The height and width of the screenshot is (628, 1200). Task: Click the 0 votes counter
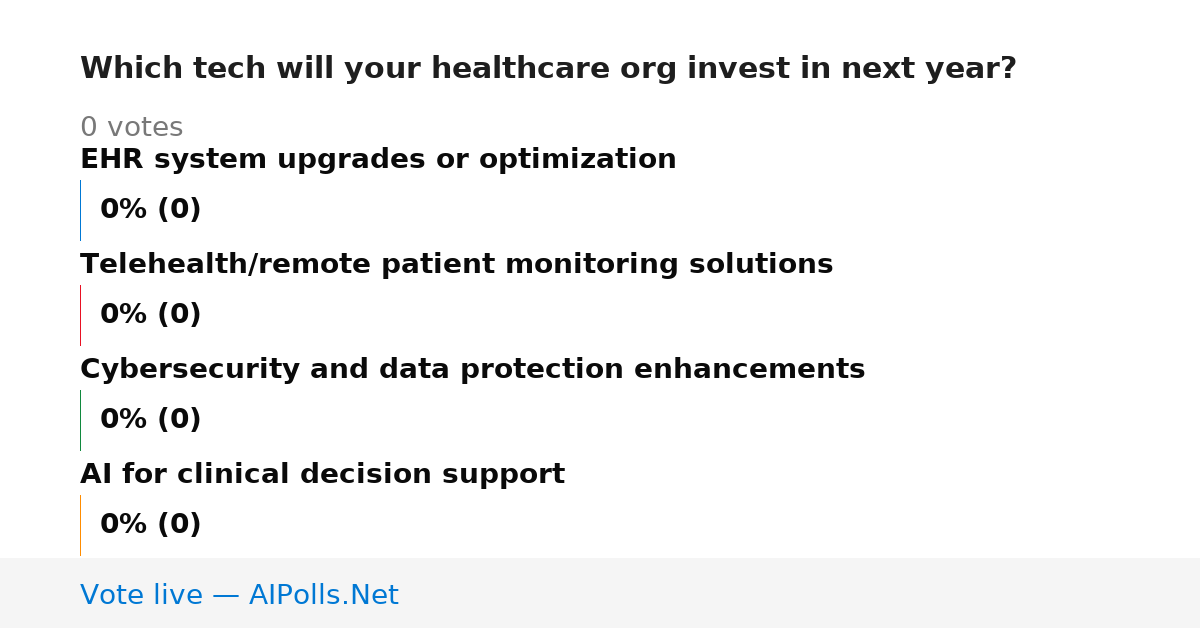click(131, 128)
